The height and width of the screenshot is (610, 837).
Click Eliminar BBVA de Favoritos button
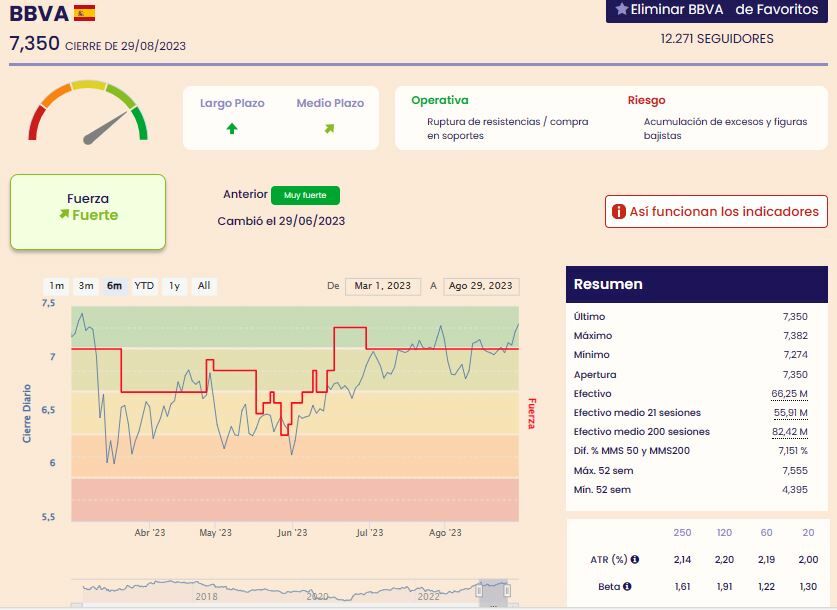click(x=717, y=10)
